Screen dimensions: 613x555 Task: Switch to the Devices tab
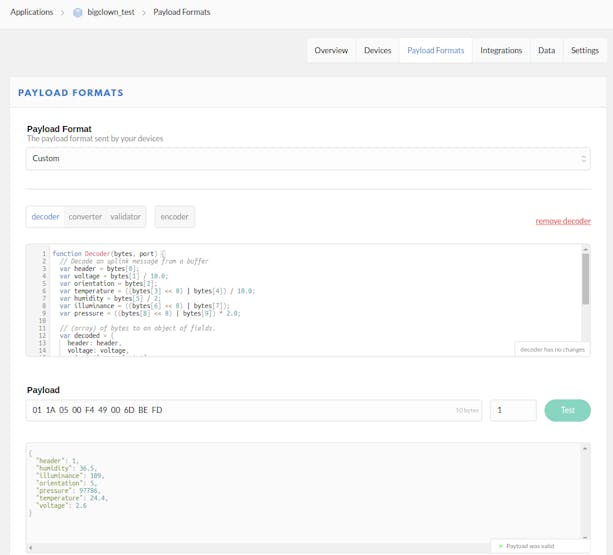pos(378,50)
